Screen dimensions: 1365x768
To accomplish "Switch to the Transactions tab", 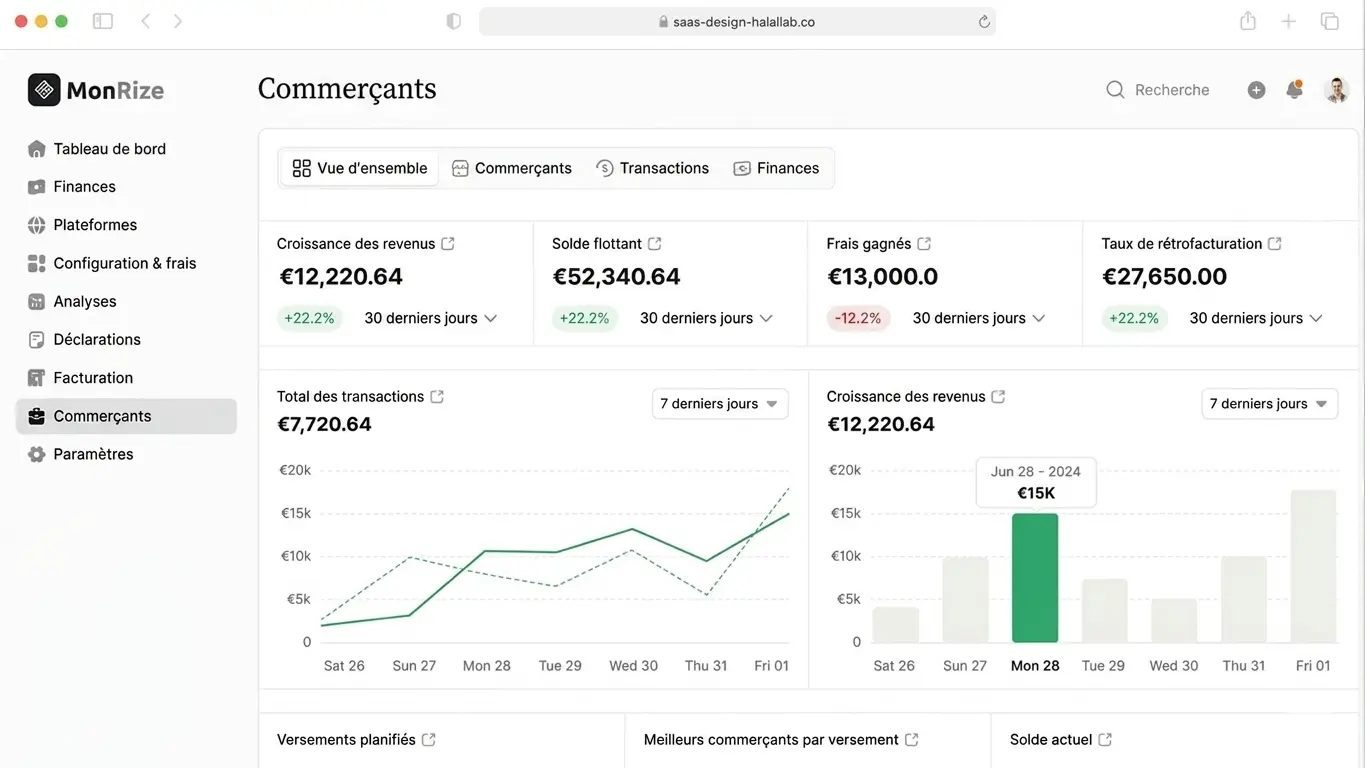I will click(652, 167).
